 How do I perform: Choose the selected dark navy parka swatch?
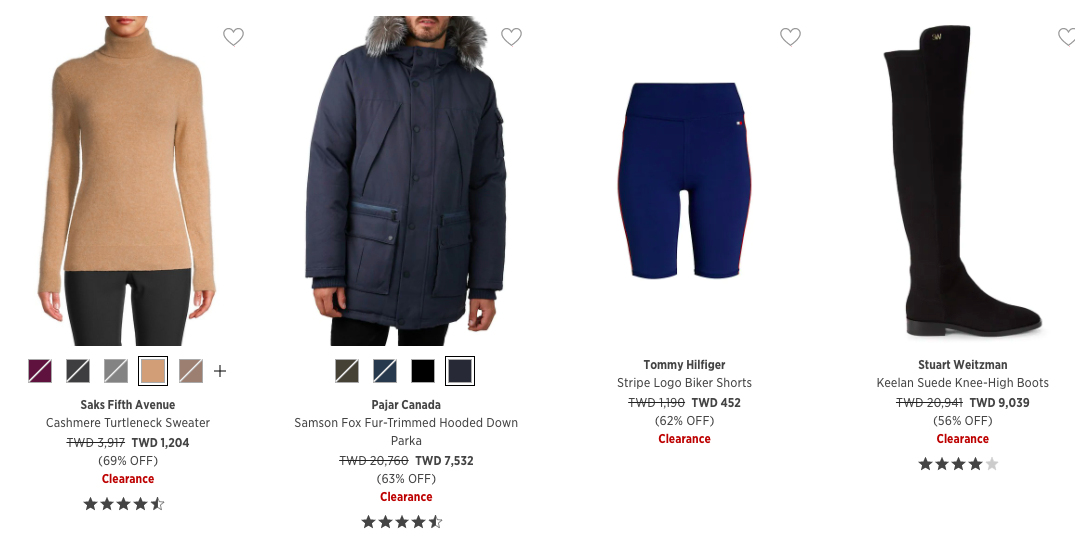(459, 371)
